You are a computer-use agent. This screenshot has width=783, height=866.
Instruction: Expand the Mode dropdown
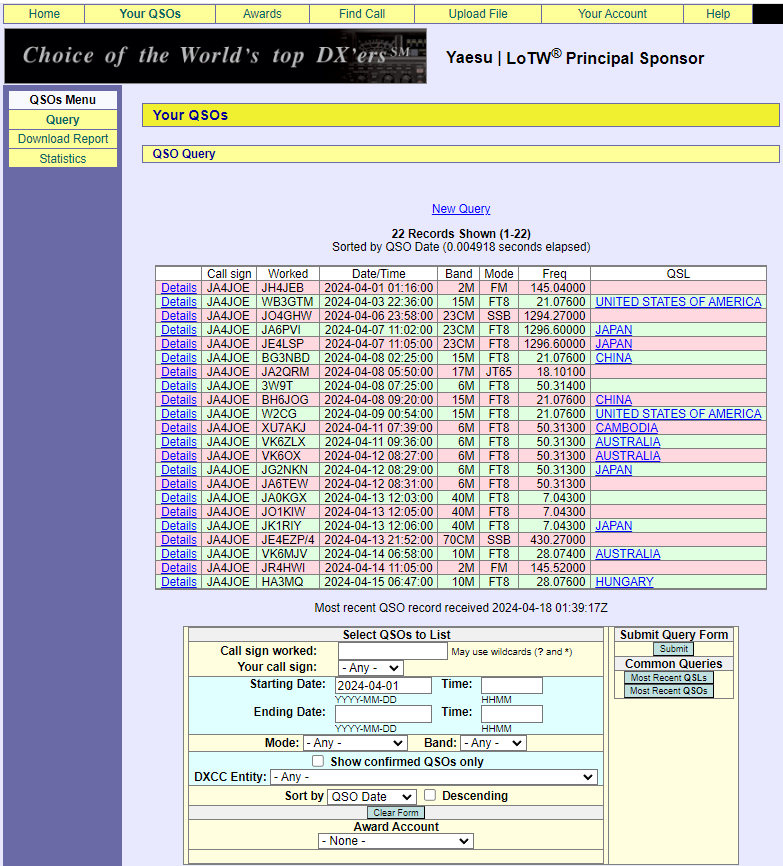[356, 743]
